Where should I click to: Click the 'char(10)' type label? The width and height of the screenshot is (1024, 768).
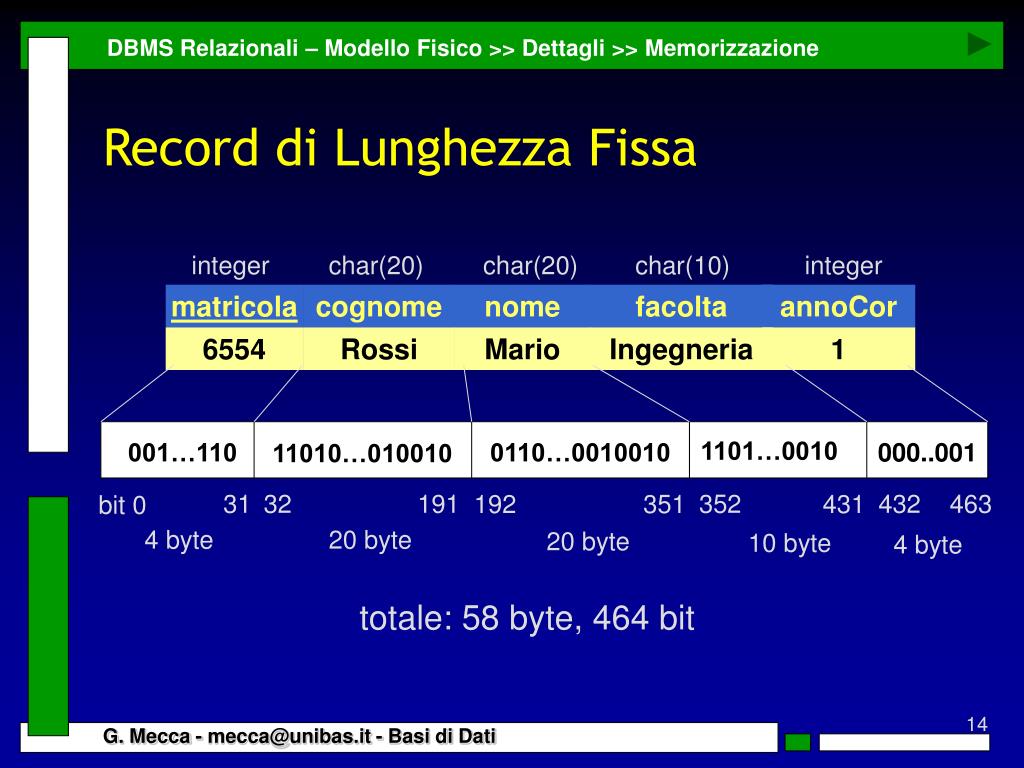click(682, 266)
